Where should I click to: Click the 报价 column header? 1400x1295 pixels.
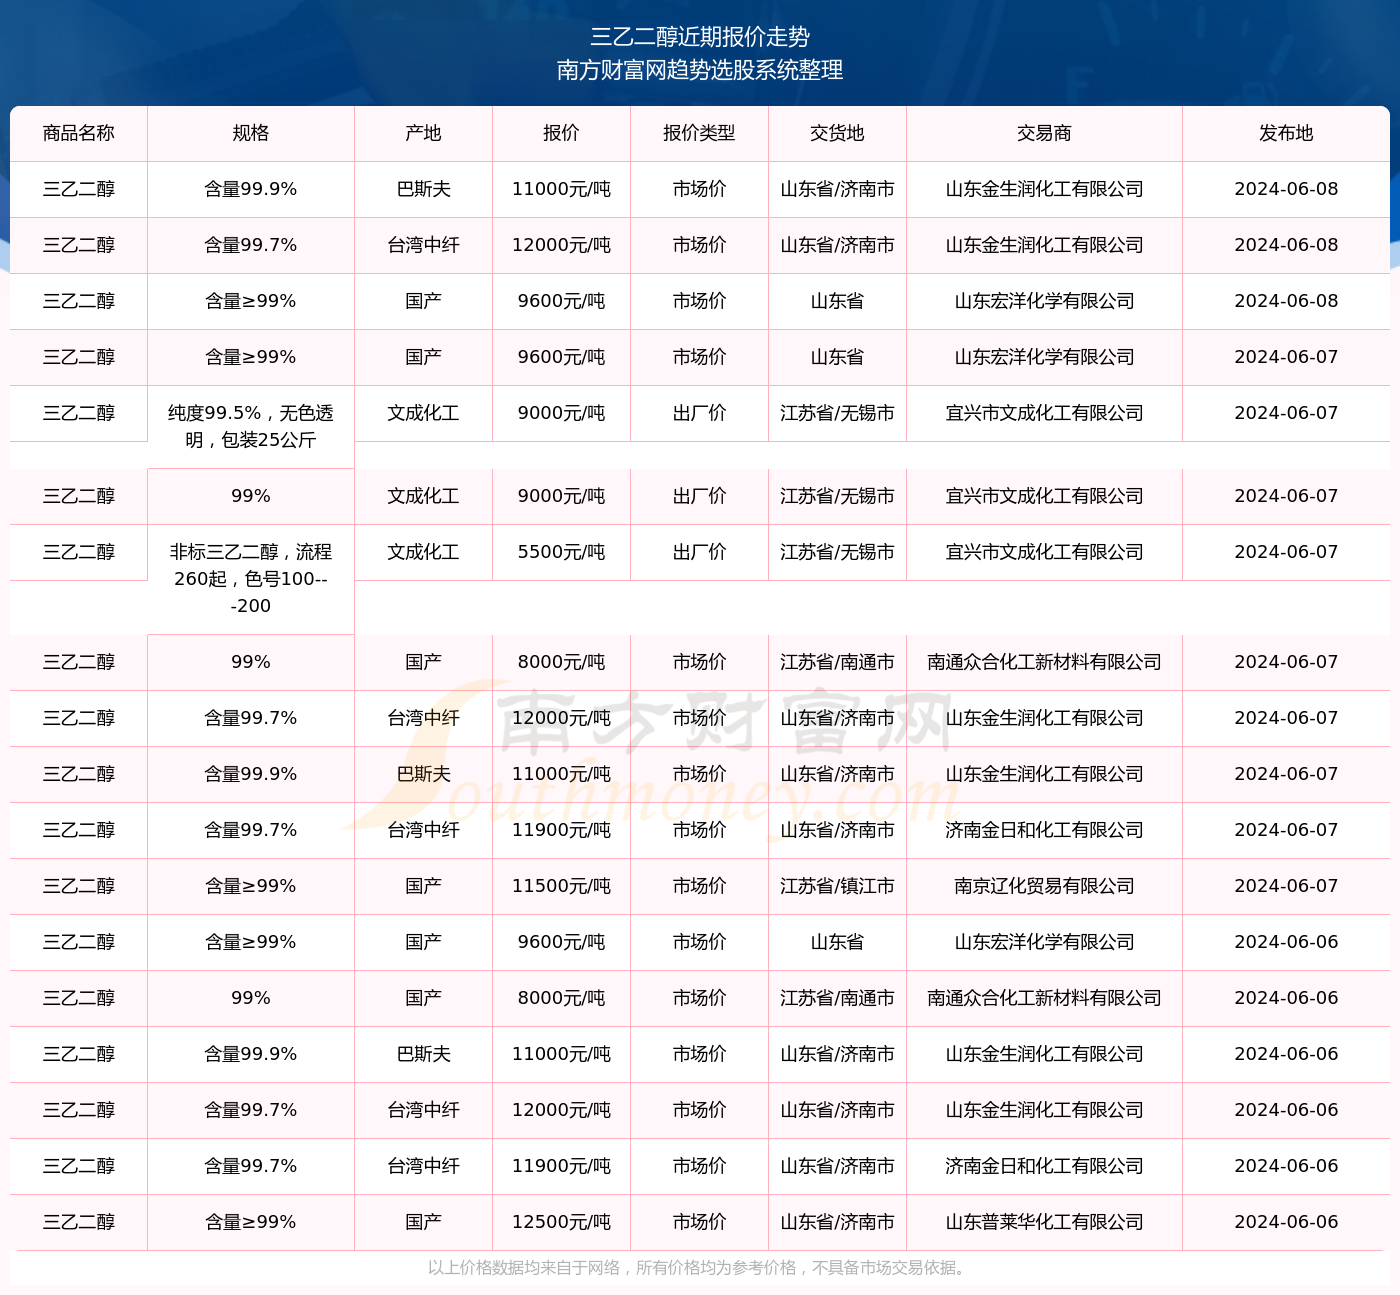(562, 133)
